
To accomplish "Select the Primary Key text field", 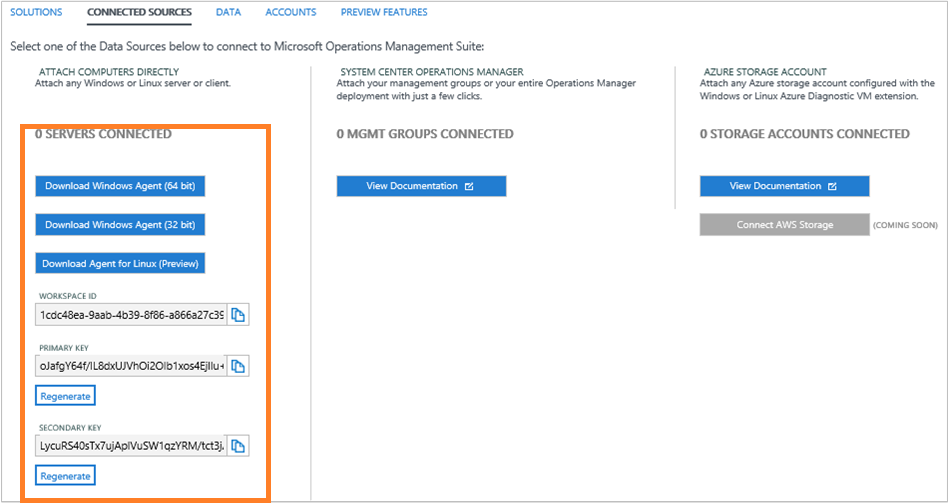I will click(x=131, y=367).
